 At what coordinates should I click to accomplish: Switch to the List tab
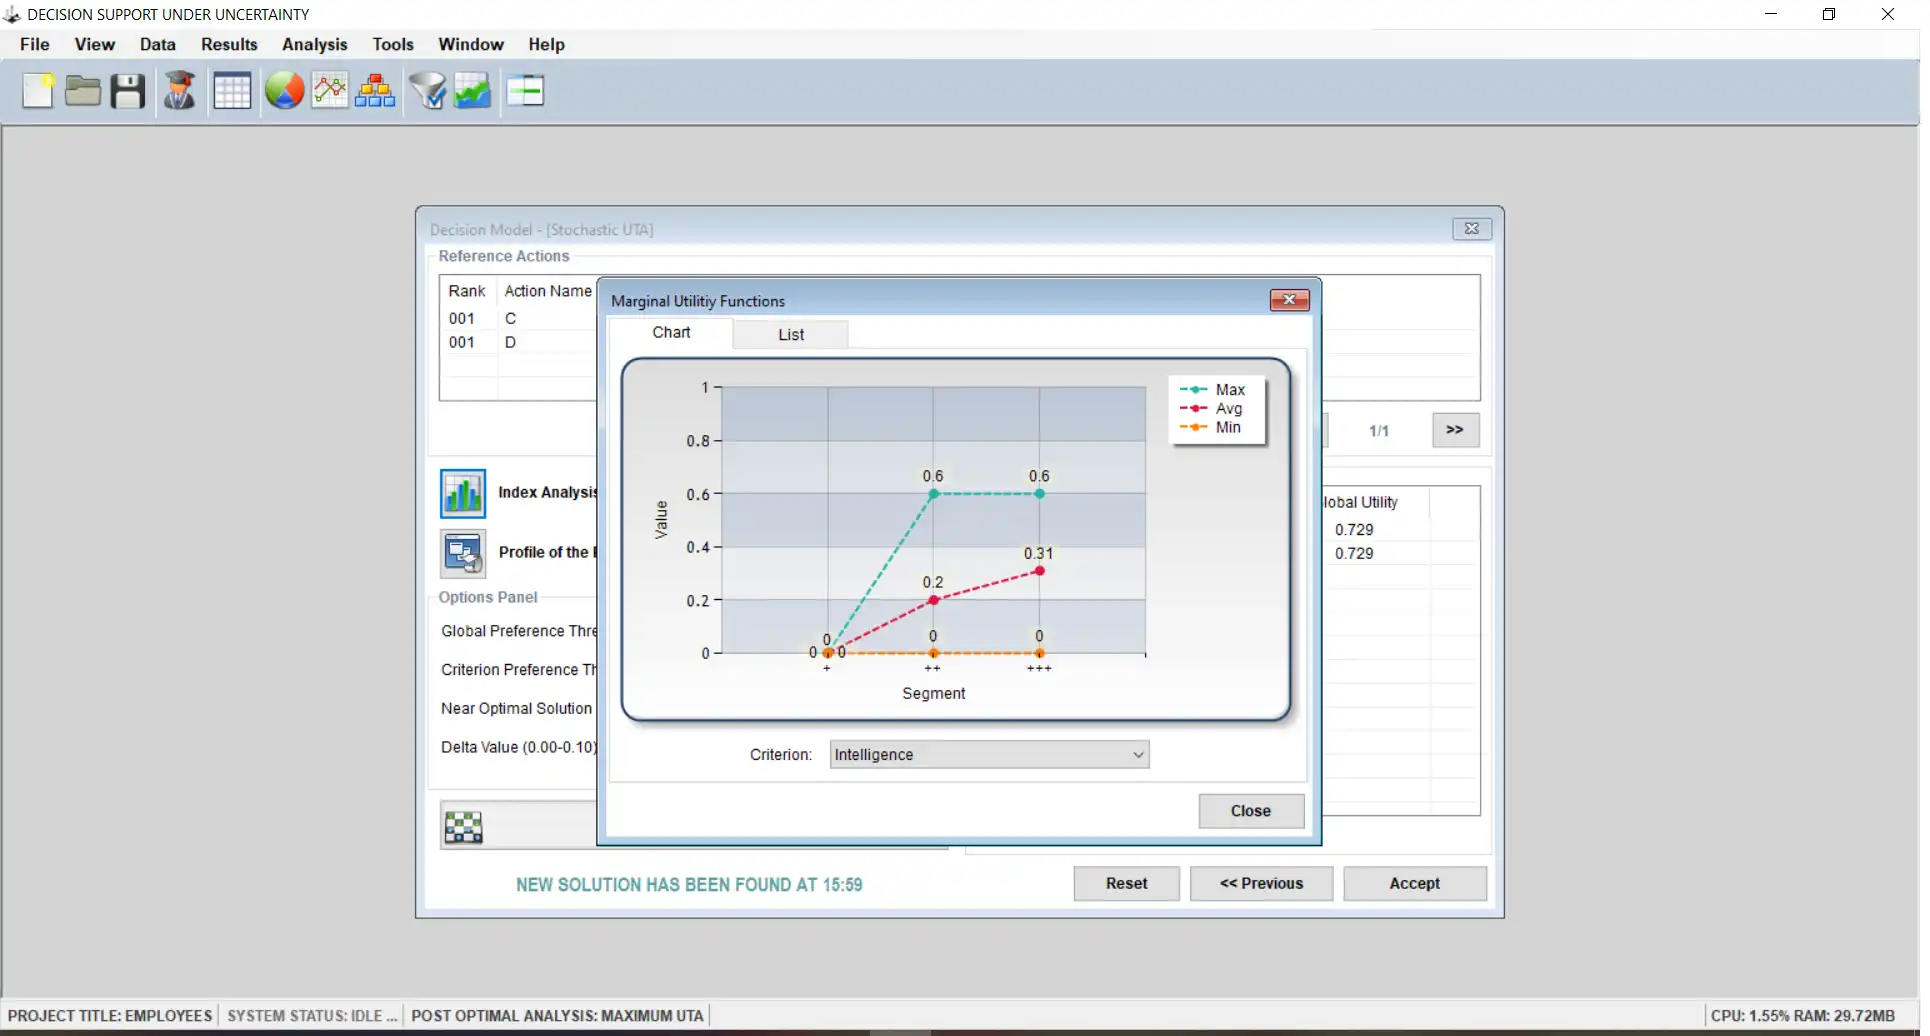[791, 335]
